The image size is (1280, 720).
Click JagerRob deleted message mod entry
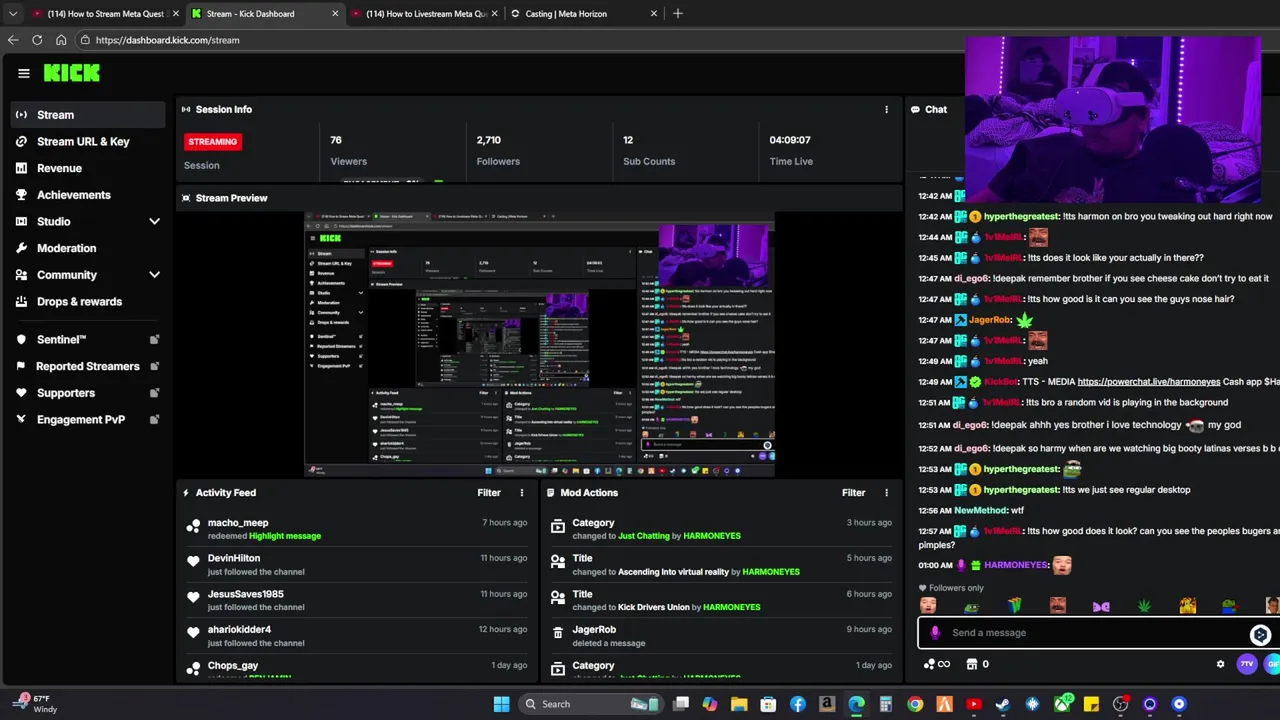[x=593, y=630]
